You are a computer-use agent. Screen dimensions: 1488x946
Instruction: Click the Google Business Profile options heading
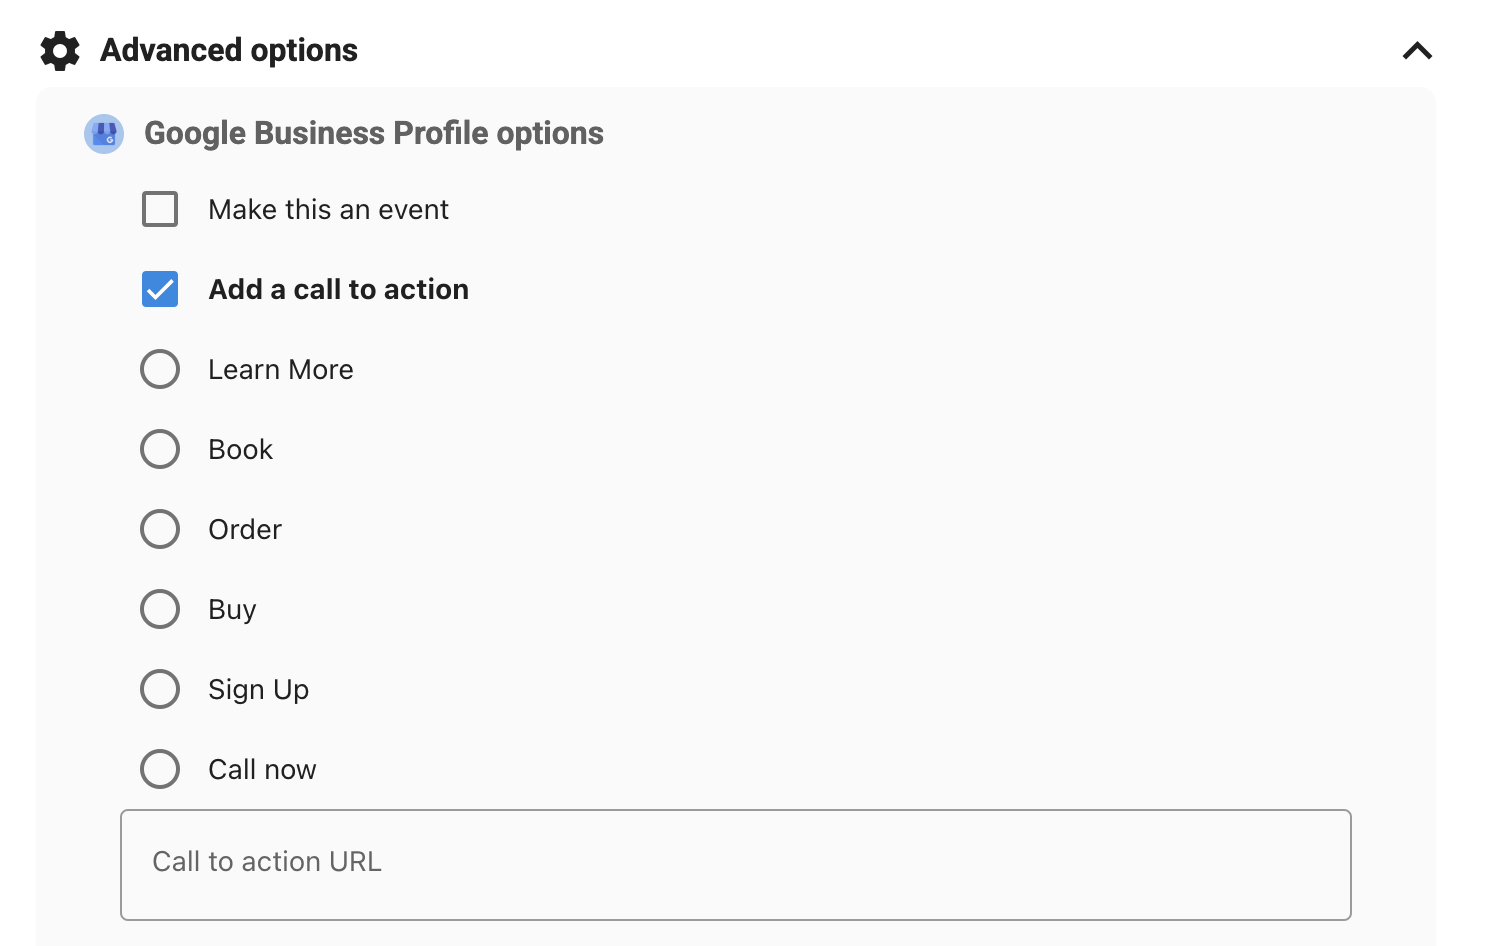coord(373,133)
